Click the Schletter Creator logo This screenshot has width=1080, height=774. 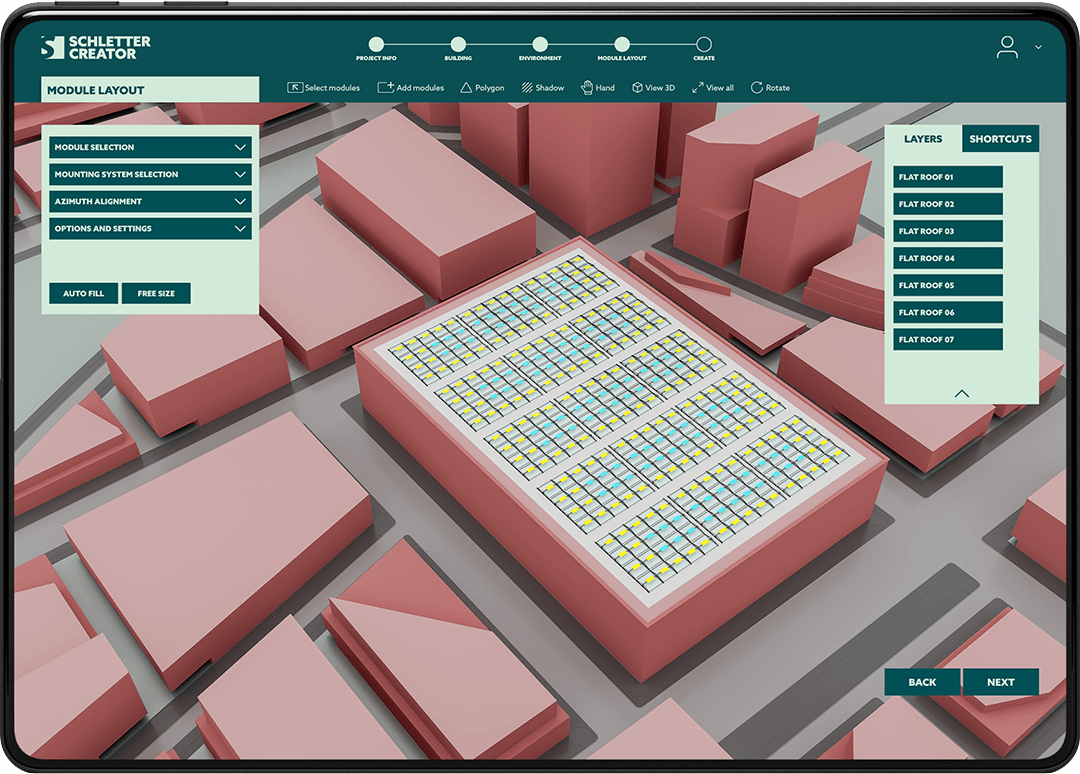tap(96, 47)
